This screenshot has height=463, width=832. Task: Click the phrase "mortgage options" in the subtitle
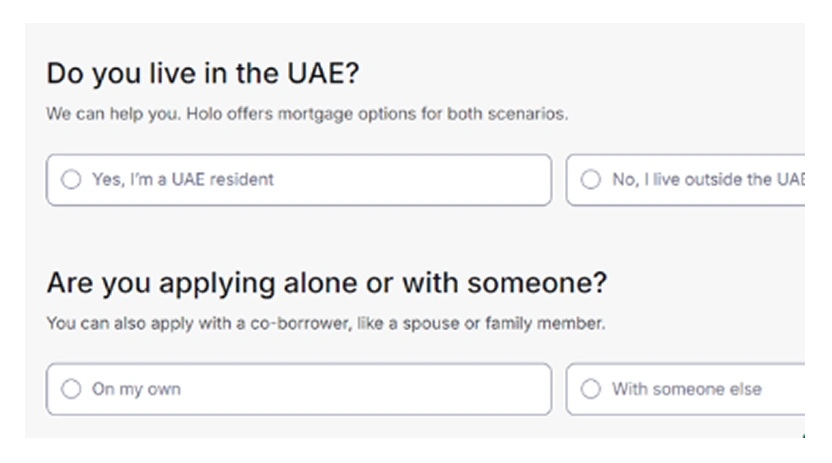click(326, 114)
